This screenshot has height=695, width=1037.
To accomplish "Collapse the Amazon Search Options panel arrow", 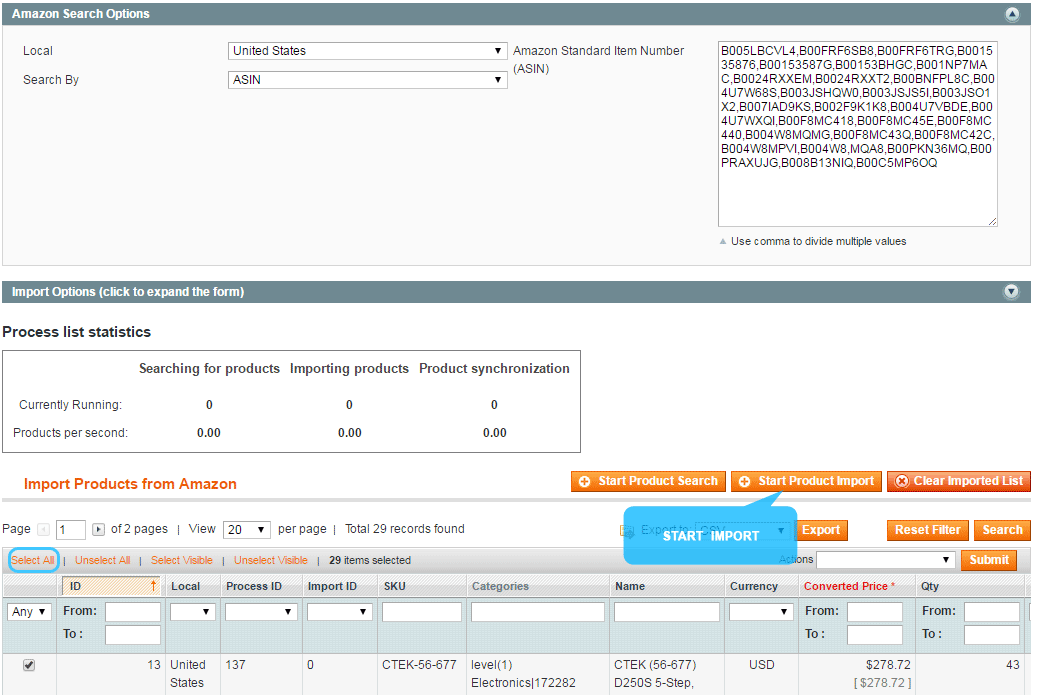I will point(1012,14).
